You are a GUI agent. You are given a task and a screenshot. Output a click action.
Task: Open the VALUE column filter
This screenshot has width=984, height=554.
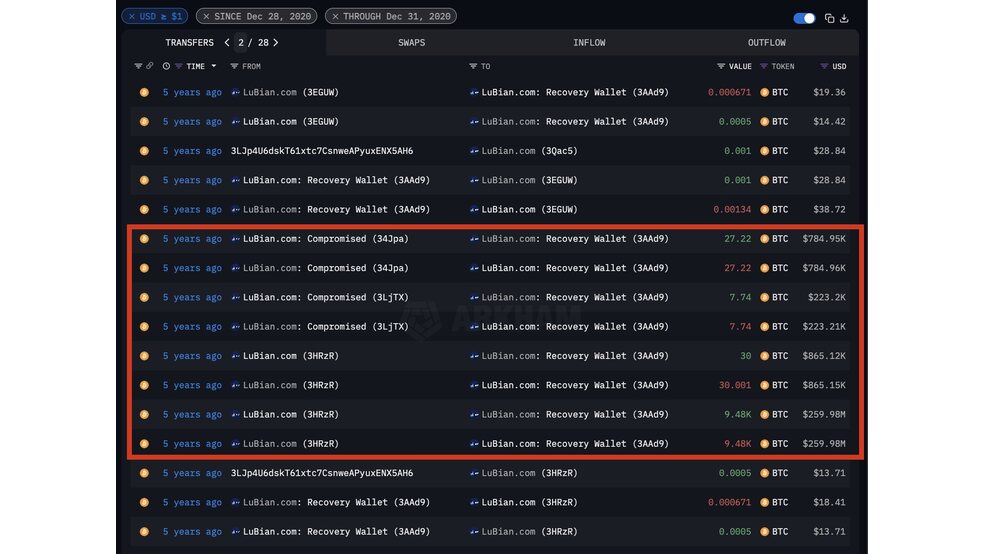tap(721, 66)
